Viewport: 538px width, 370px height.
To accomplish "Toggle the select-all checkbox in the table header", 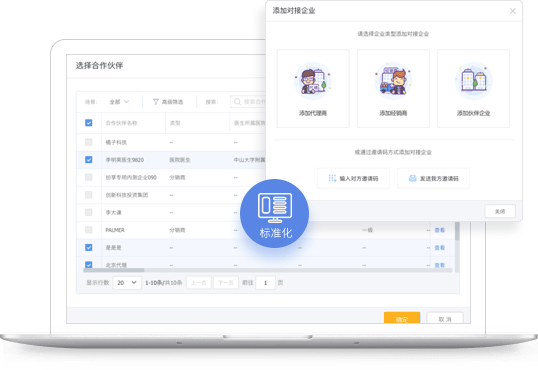I will pos(89,123).
